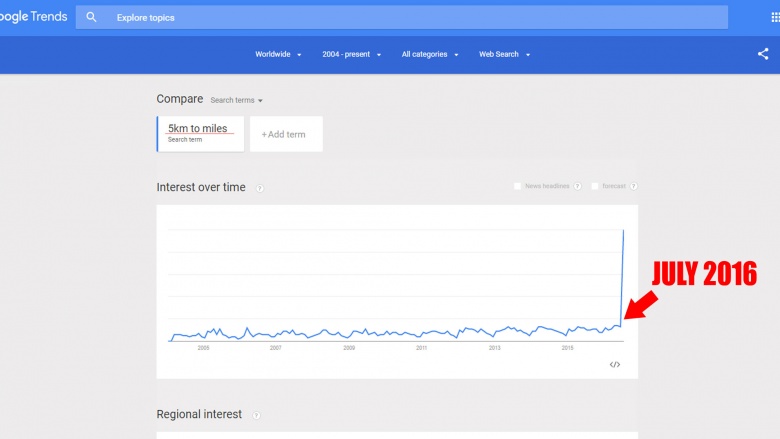Viewport: 780px width, 439px height.
Task: Click the 2007 axis label
Action: (276, 348)
